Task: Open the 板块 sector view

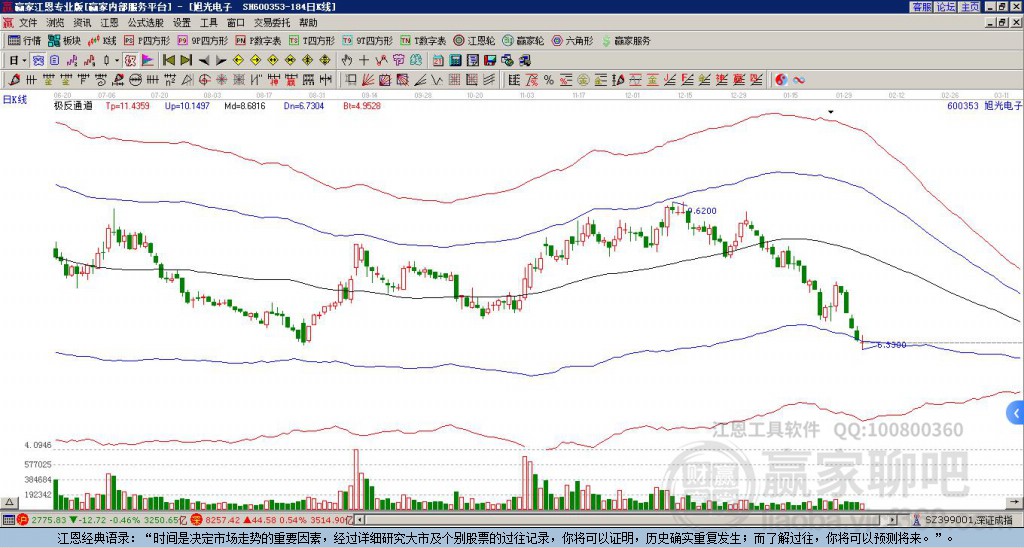Action: pos(64,40)
